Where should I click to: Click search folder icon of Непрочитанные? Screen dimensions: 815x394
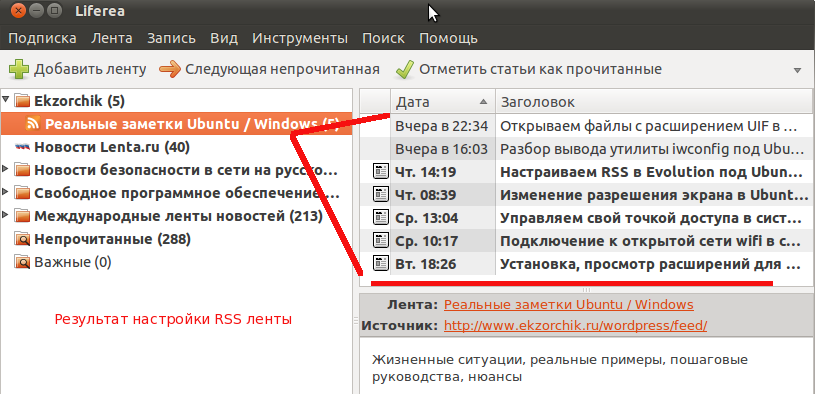pos(22,239)
